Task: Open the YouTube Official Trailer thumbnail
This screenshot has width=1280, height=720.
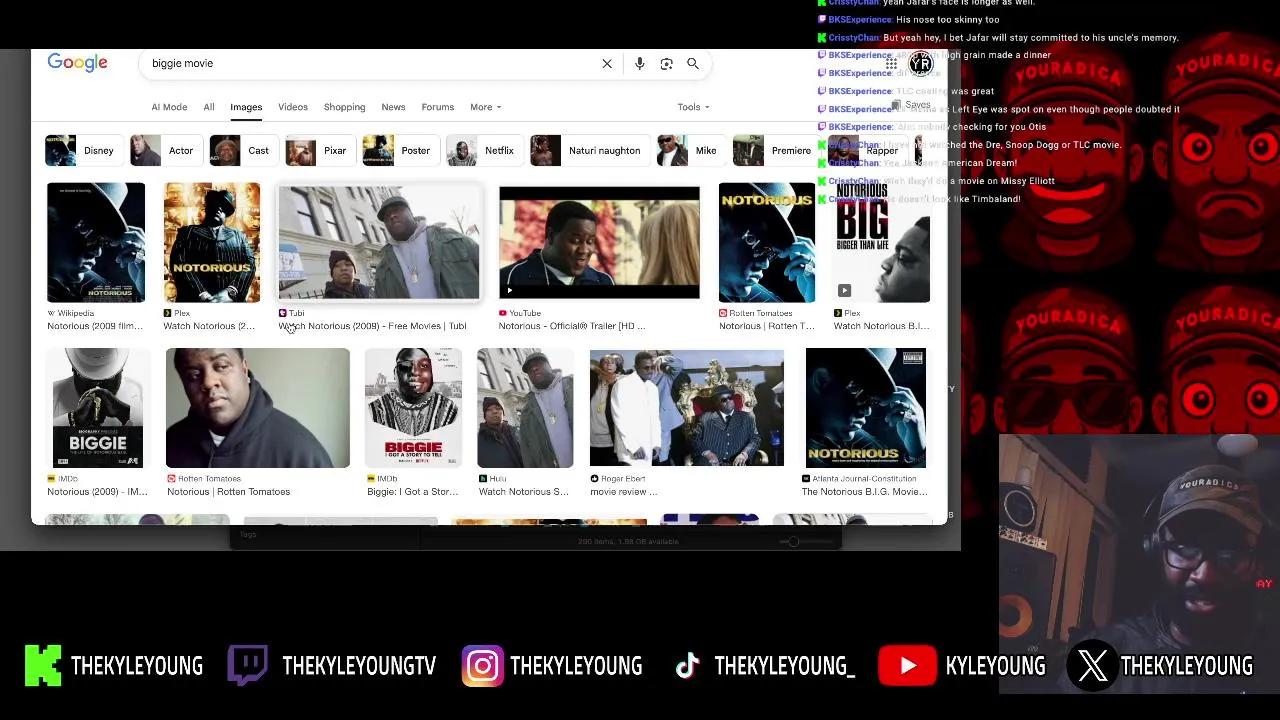Action: [x=599, y=243]
